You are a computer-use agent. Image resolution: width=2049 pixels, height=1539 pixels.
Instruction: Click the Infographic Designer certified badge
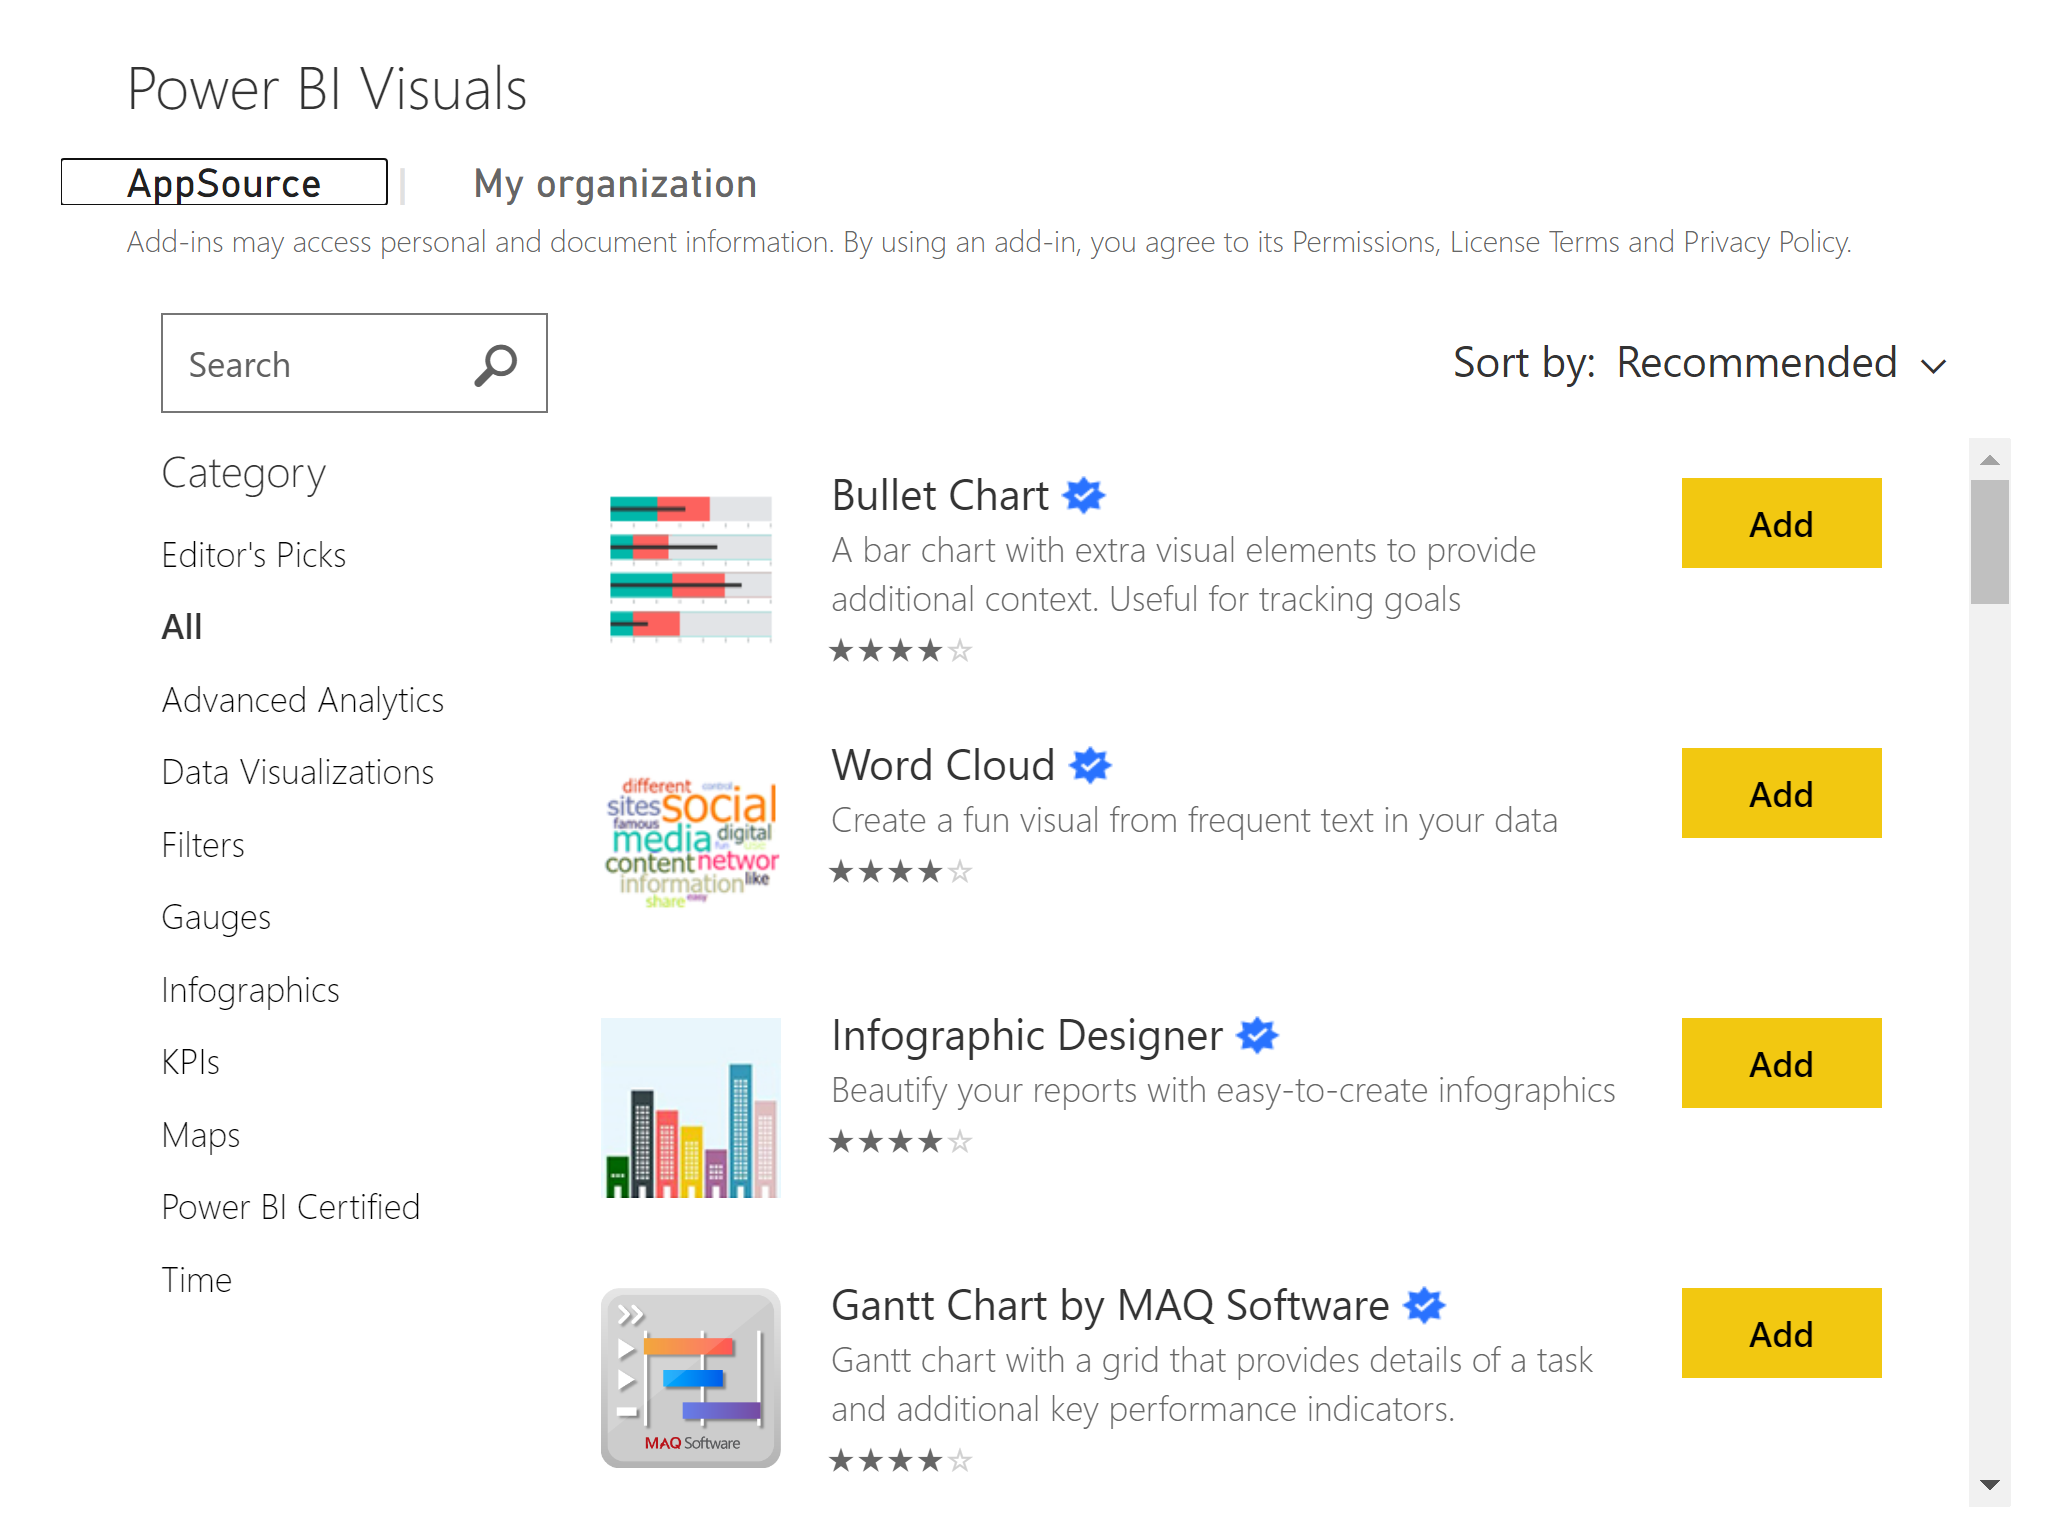tap(1257, 1035)
